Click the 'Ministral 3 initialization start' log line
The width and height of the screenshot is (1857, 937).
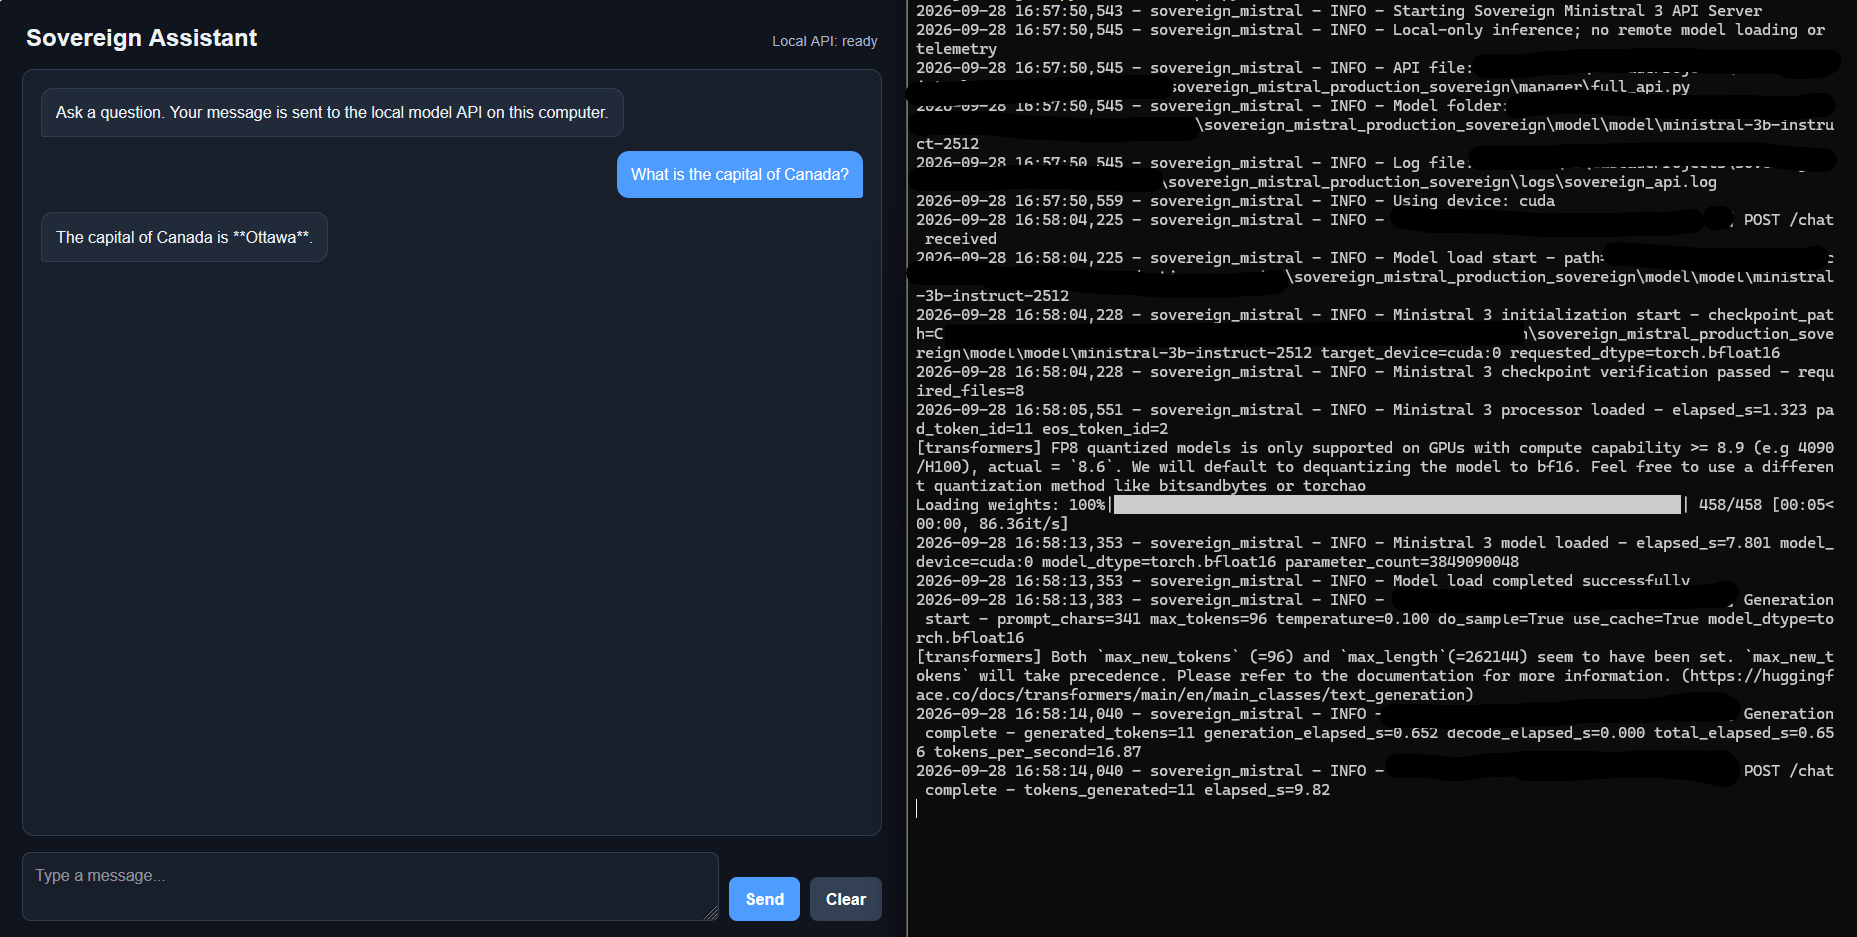[x=1375, y=334]
